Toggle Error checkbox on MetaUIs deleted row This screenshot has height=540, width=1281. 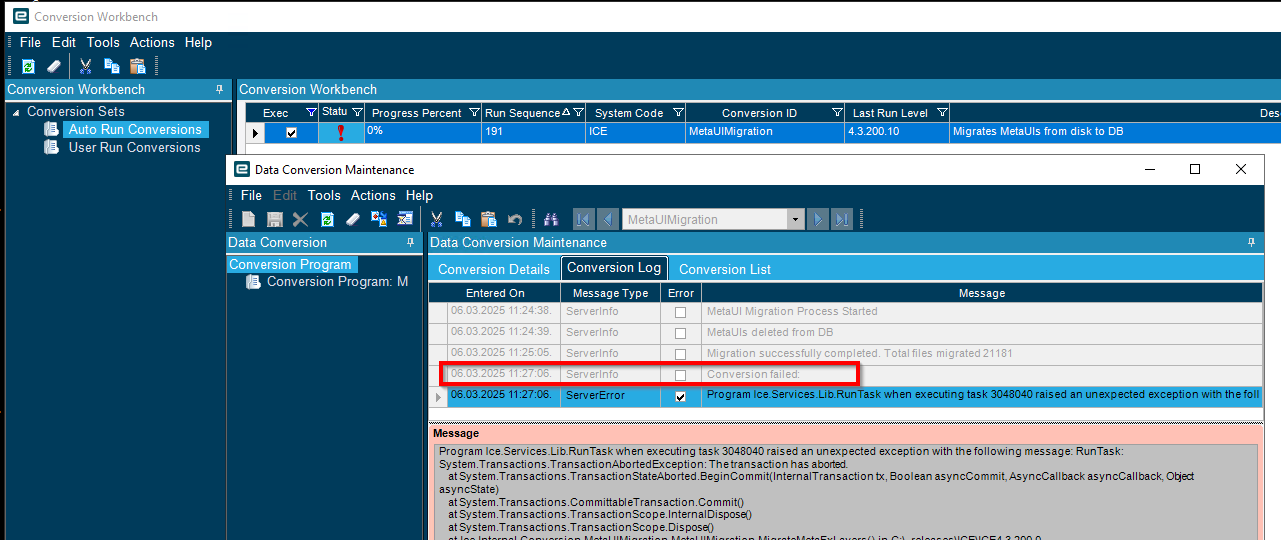[680, 333]
